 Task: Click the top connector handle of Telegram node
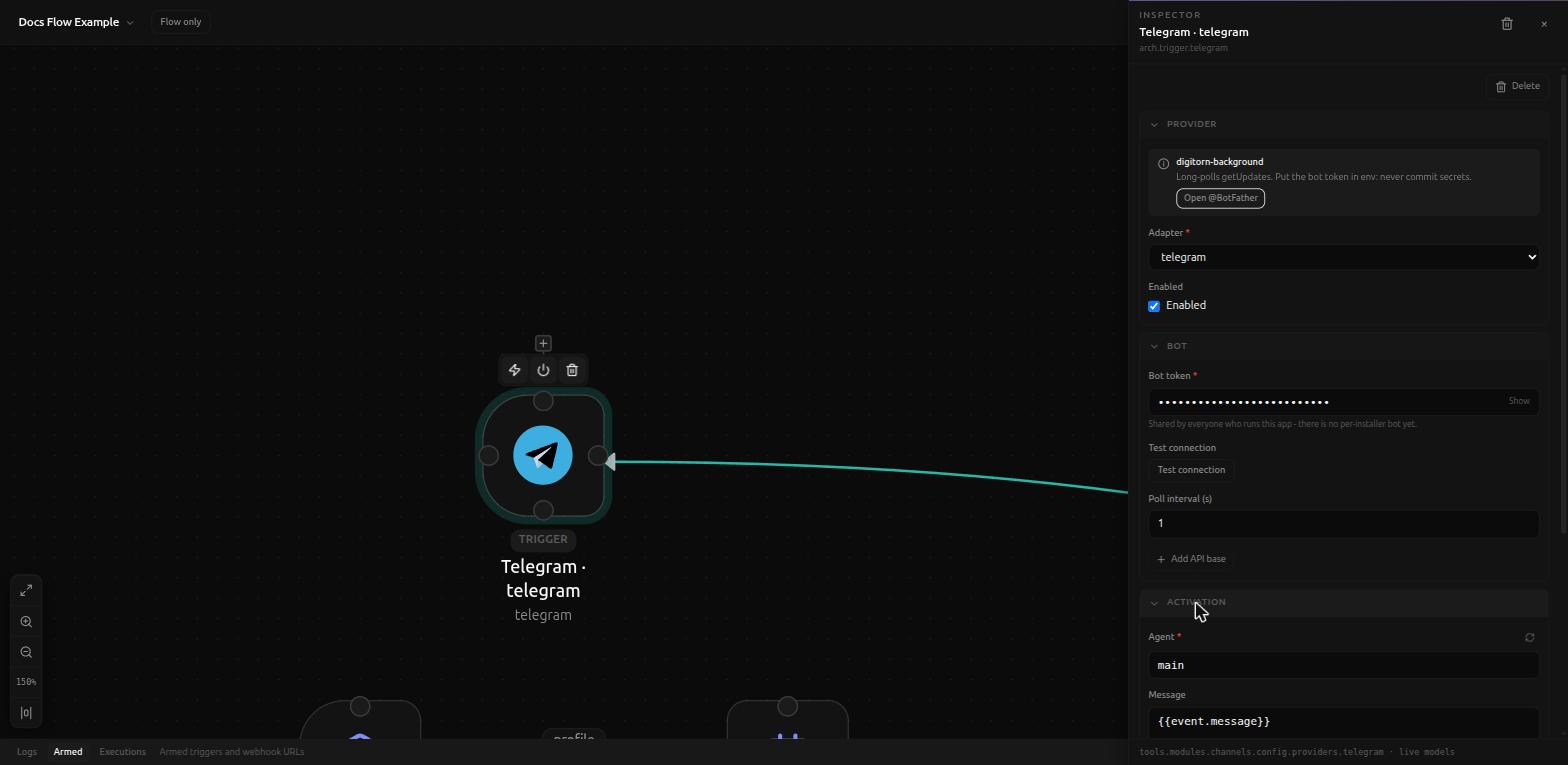pos(543,401)
